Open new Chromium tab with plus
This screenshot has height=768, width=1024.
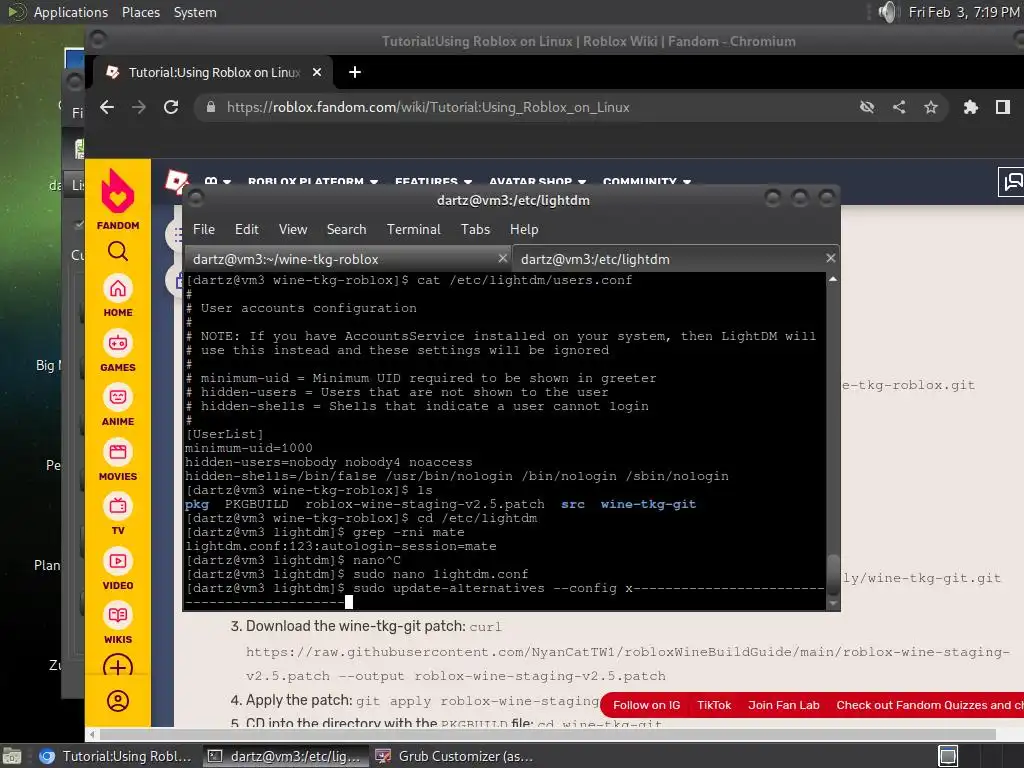(355, 72)
